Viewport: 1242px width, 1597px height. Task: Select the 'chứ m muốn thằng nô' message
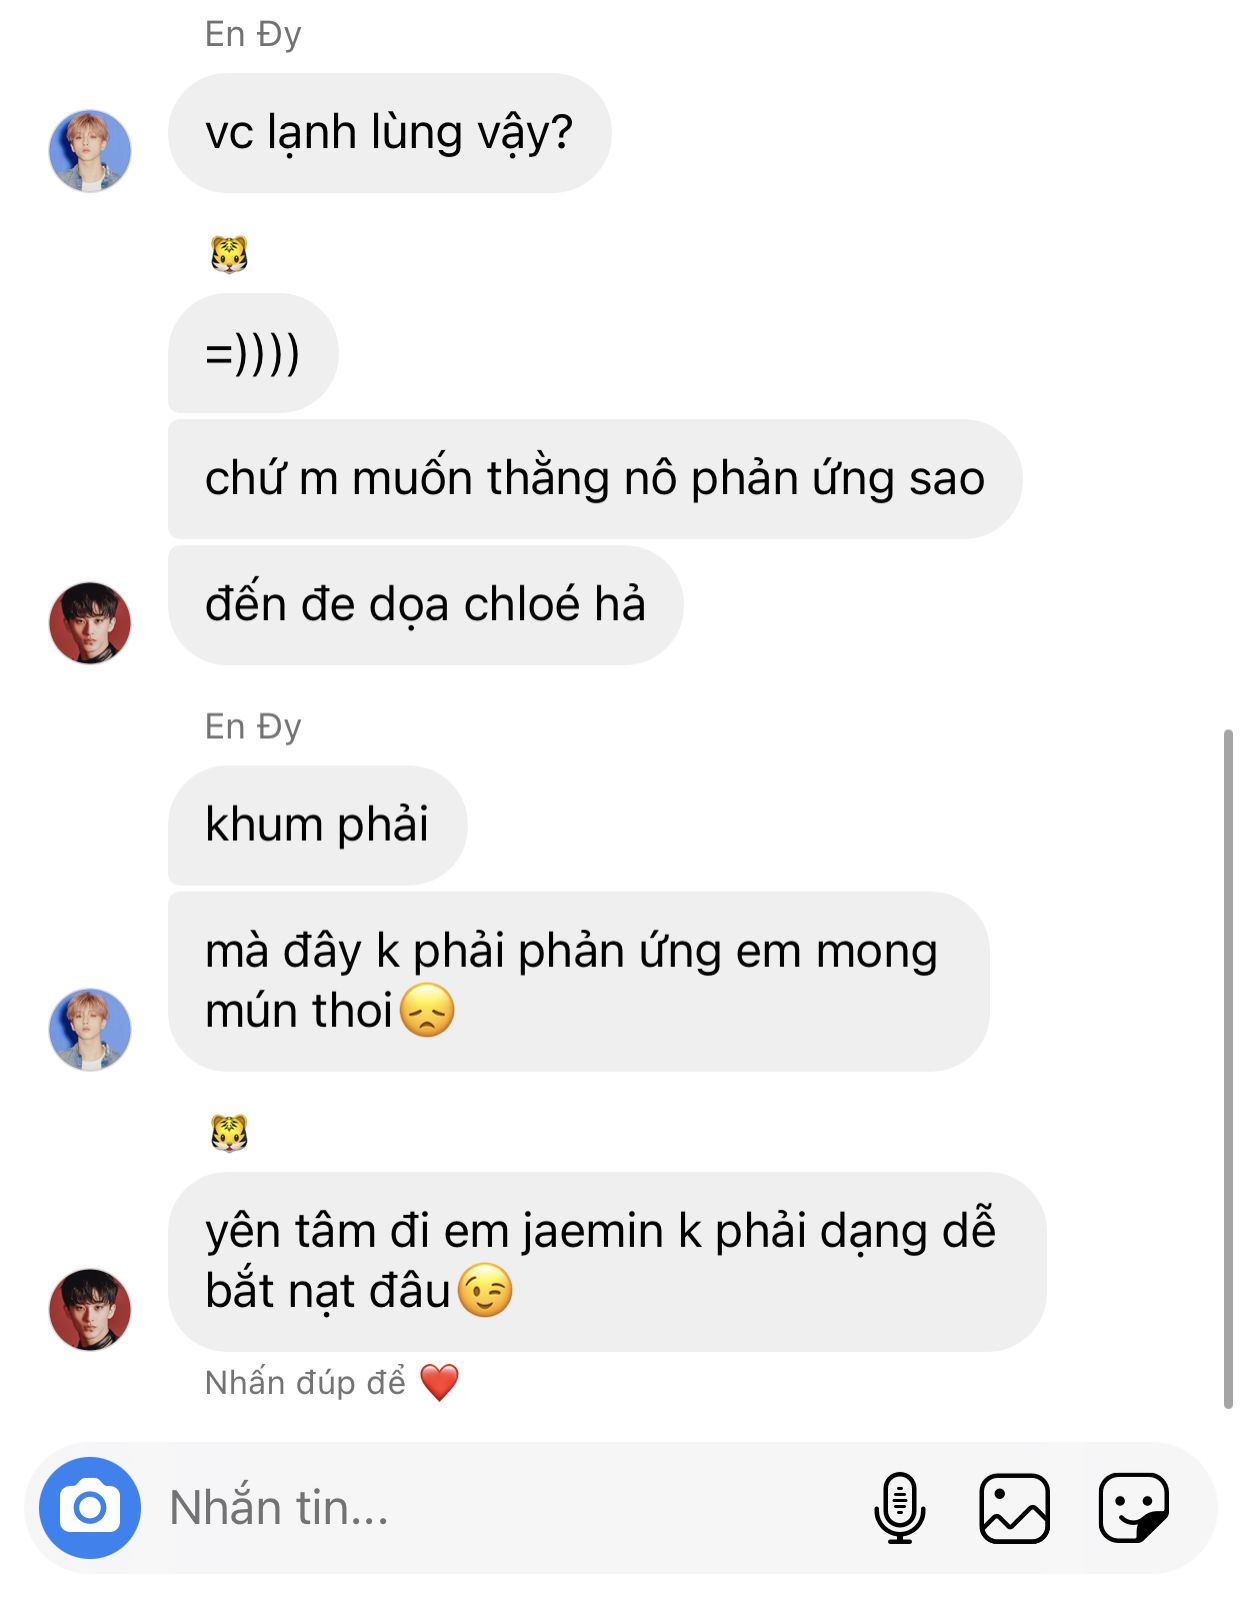pyautogui.click(x=595, y=479)
